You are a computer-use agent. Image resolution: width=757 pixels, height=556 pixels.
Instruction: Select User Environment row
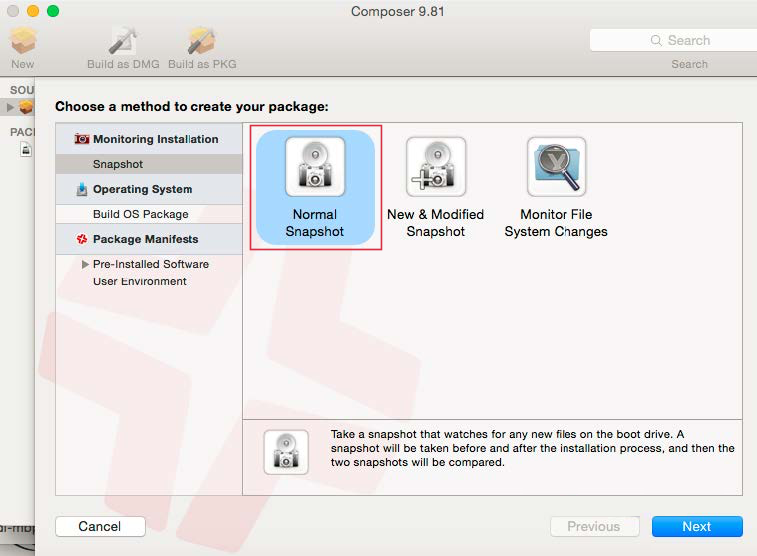pyautogui.click(x=149, y=281)
